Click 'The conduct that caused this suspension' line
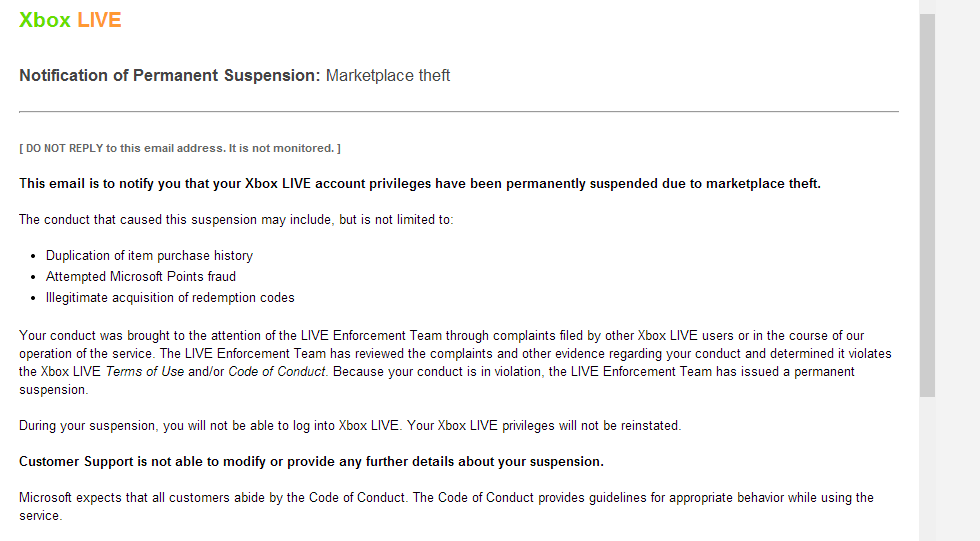This screenshot has width=980, height=541. (236, 220)
